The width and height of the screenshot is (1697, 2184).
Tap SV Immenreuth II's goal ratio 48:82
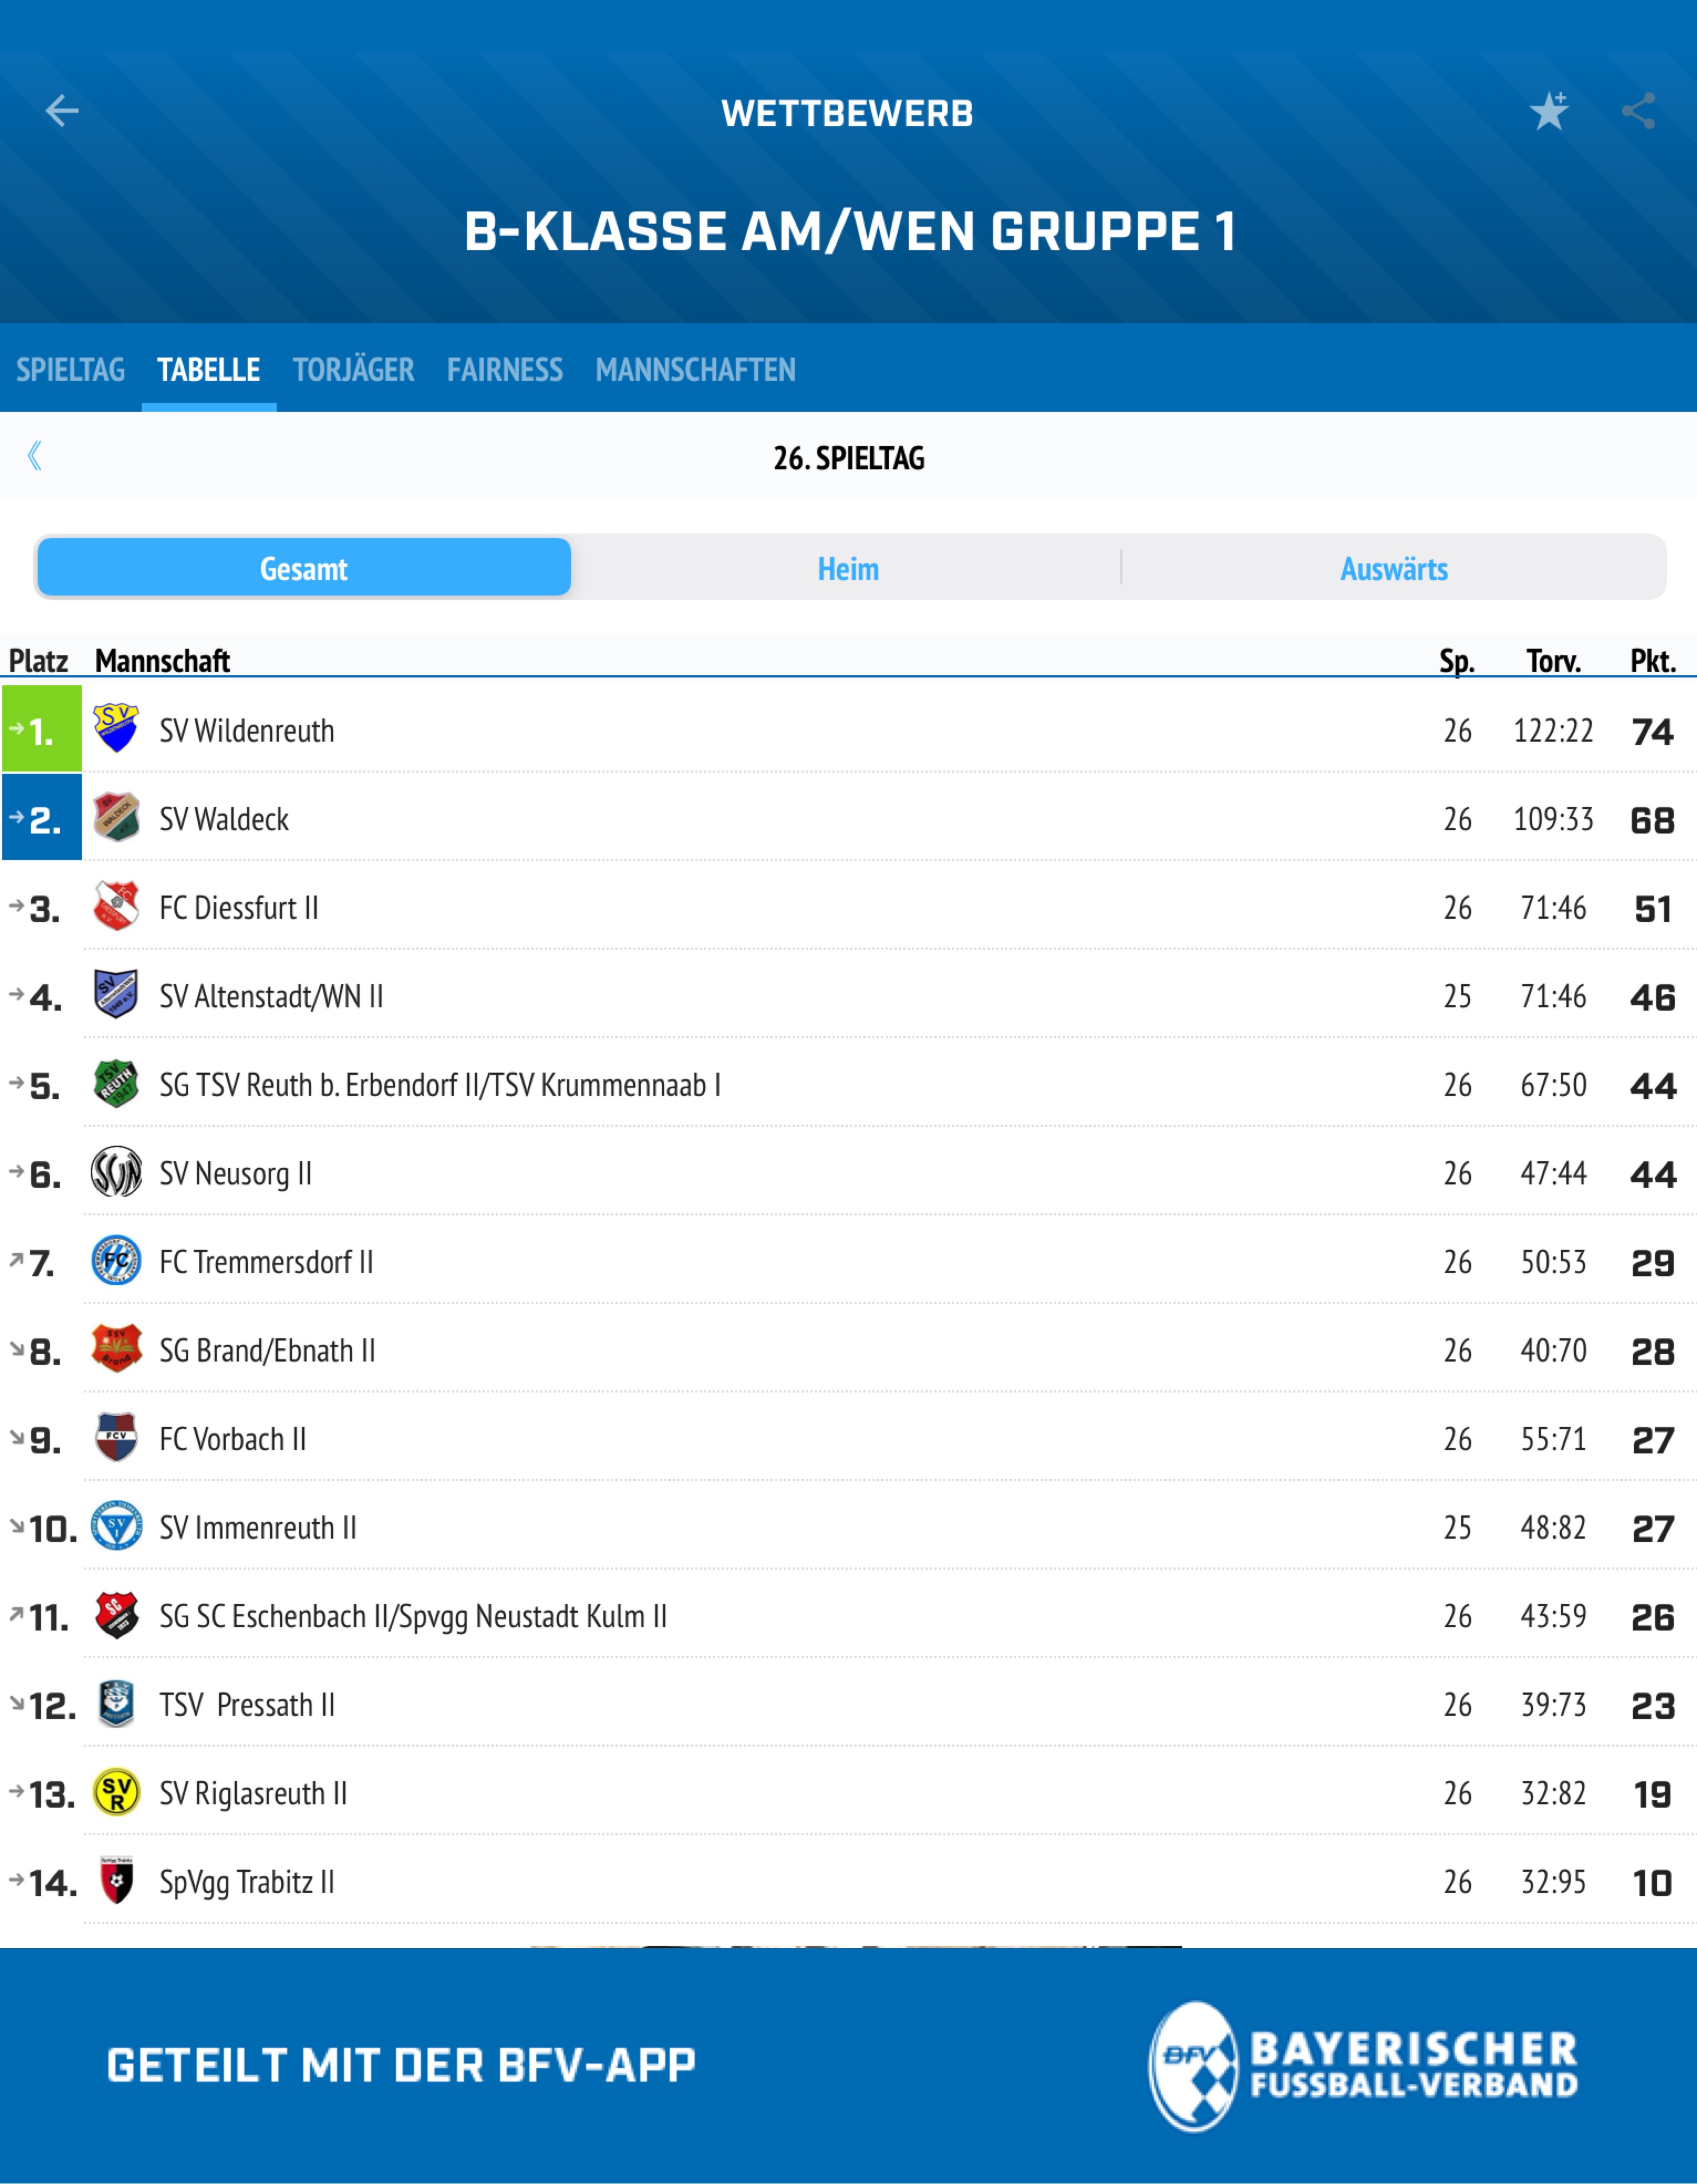pos(1553,1527)
